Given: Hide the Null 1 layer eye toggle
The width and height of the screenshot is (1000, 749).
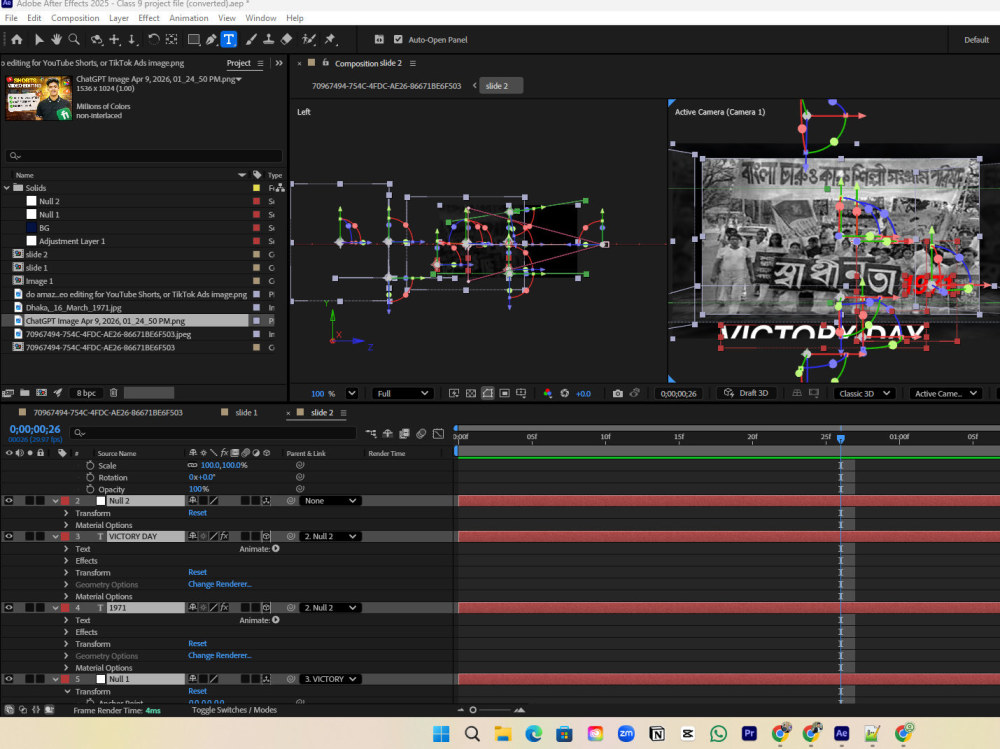Looking at the screenshot, I should pos(9,679).
